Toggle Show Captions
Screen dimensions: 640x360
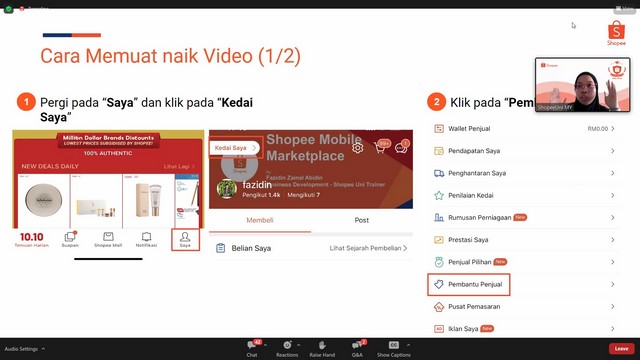click(x=393, y=345)
